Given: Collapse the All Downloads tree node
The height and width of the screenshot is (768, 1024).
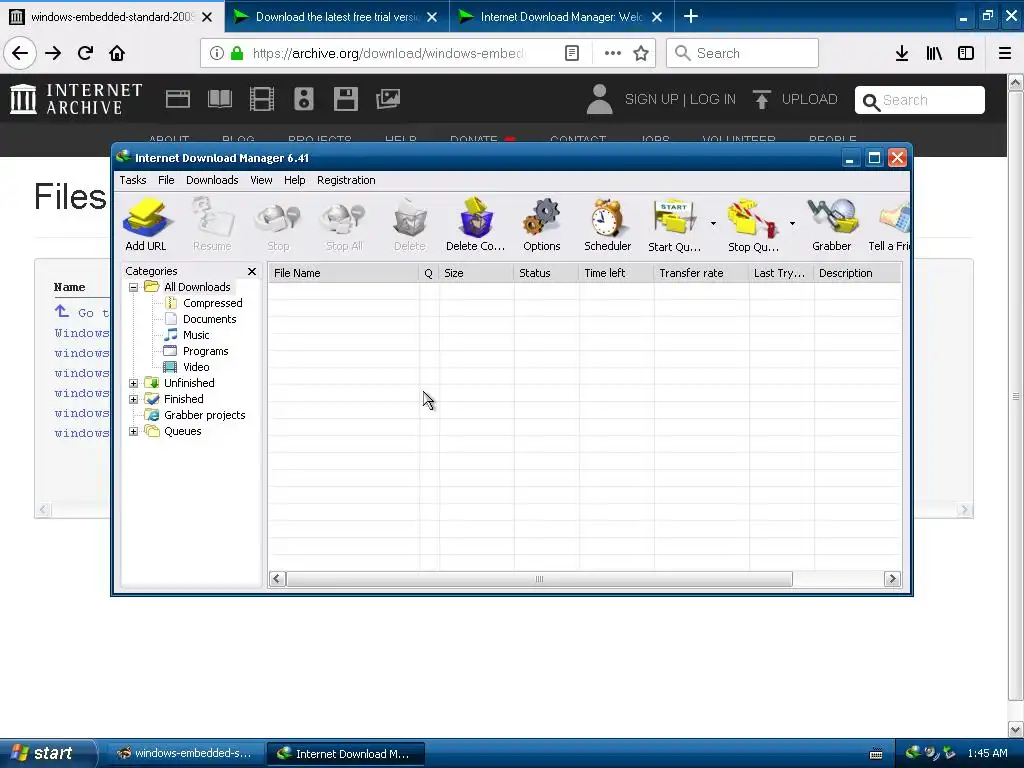Looking at the screenshot, I should point(133,287).
